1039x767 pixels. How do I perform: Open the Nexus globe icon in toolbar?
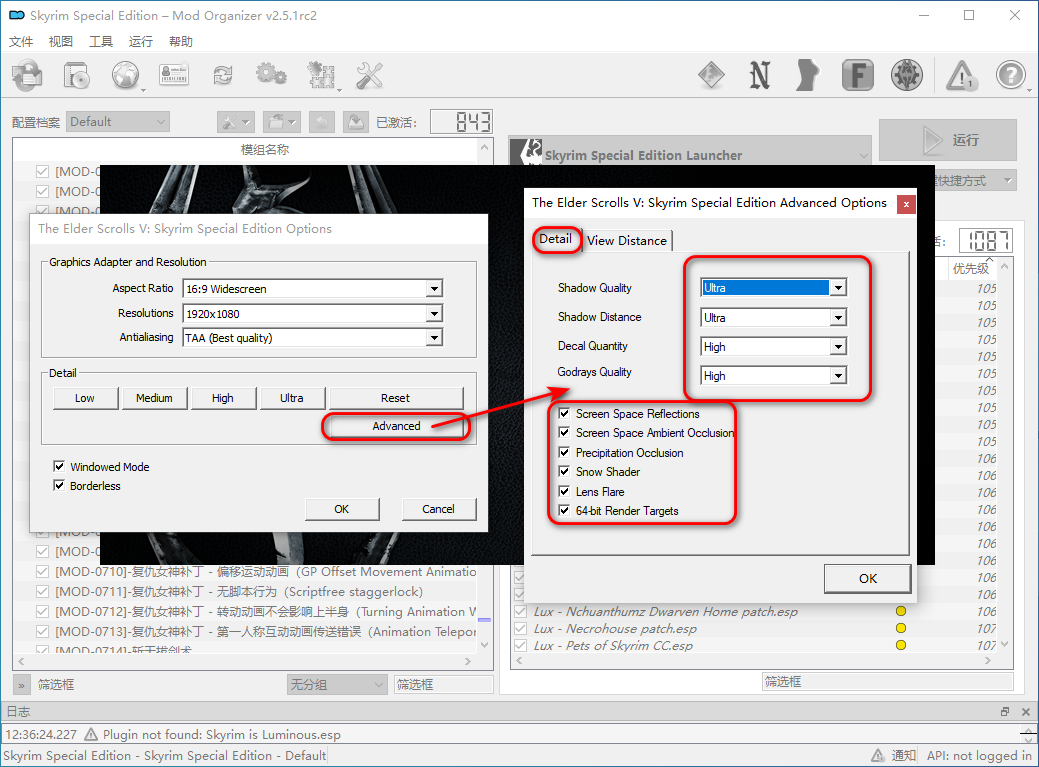coord(126,75)
